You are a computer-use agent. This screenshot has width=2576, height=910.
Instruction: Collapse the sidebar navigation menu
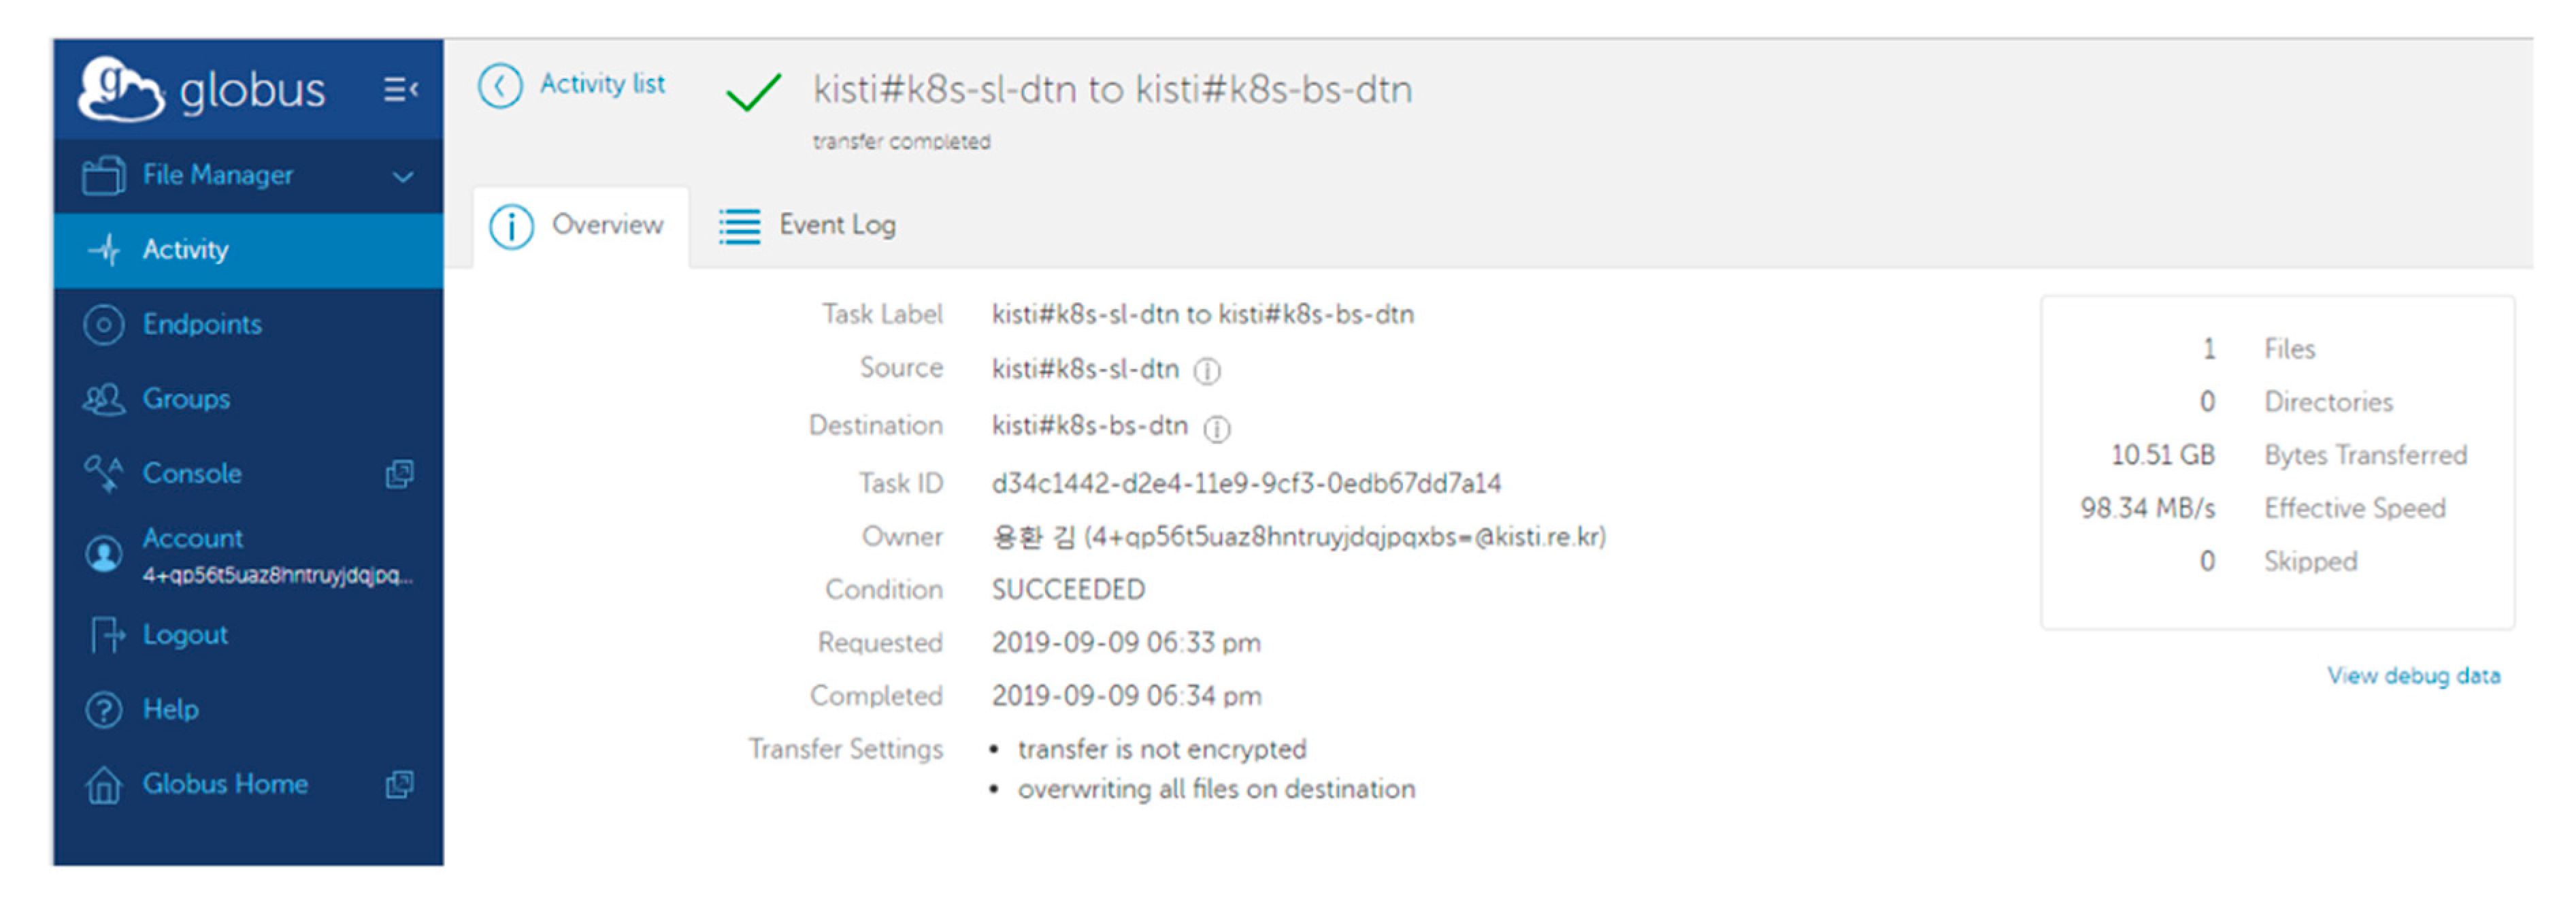(x=400, y=90)
